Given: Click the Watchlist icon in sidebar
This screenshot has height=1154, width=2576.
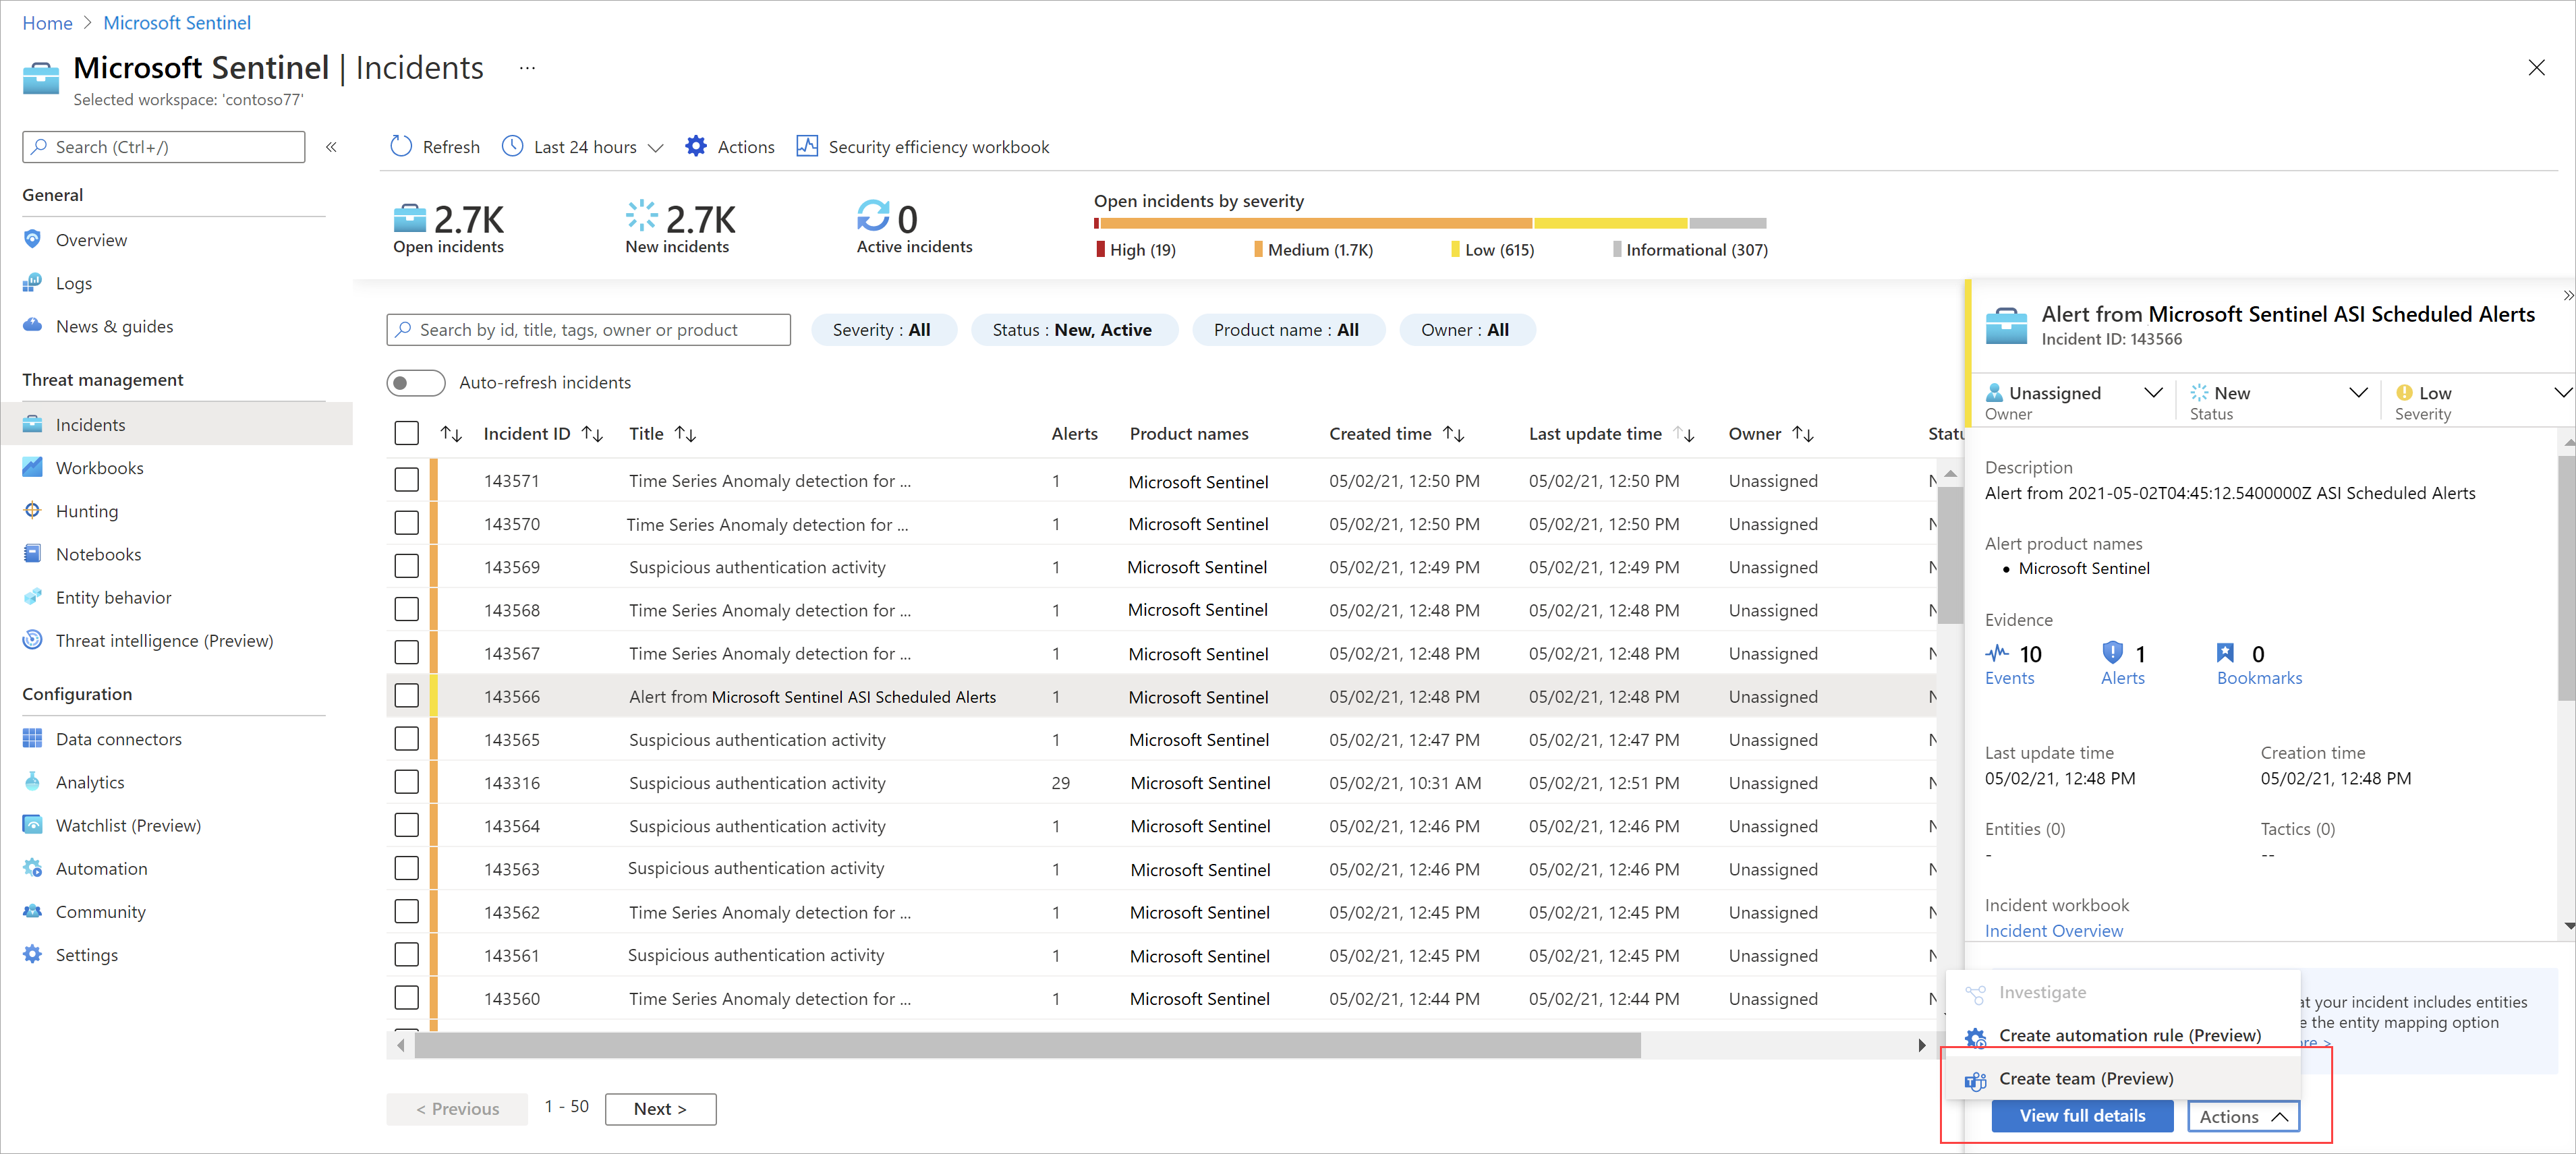Looking at the screenshot, I should click(x=33, y=824).
